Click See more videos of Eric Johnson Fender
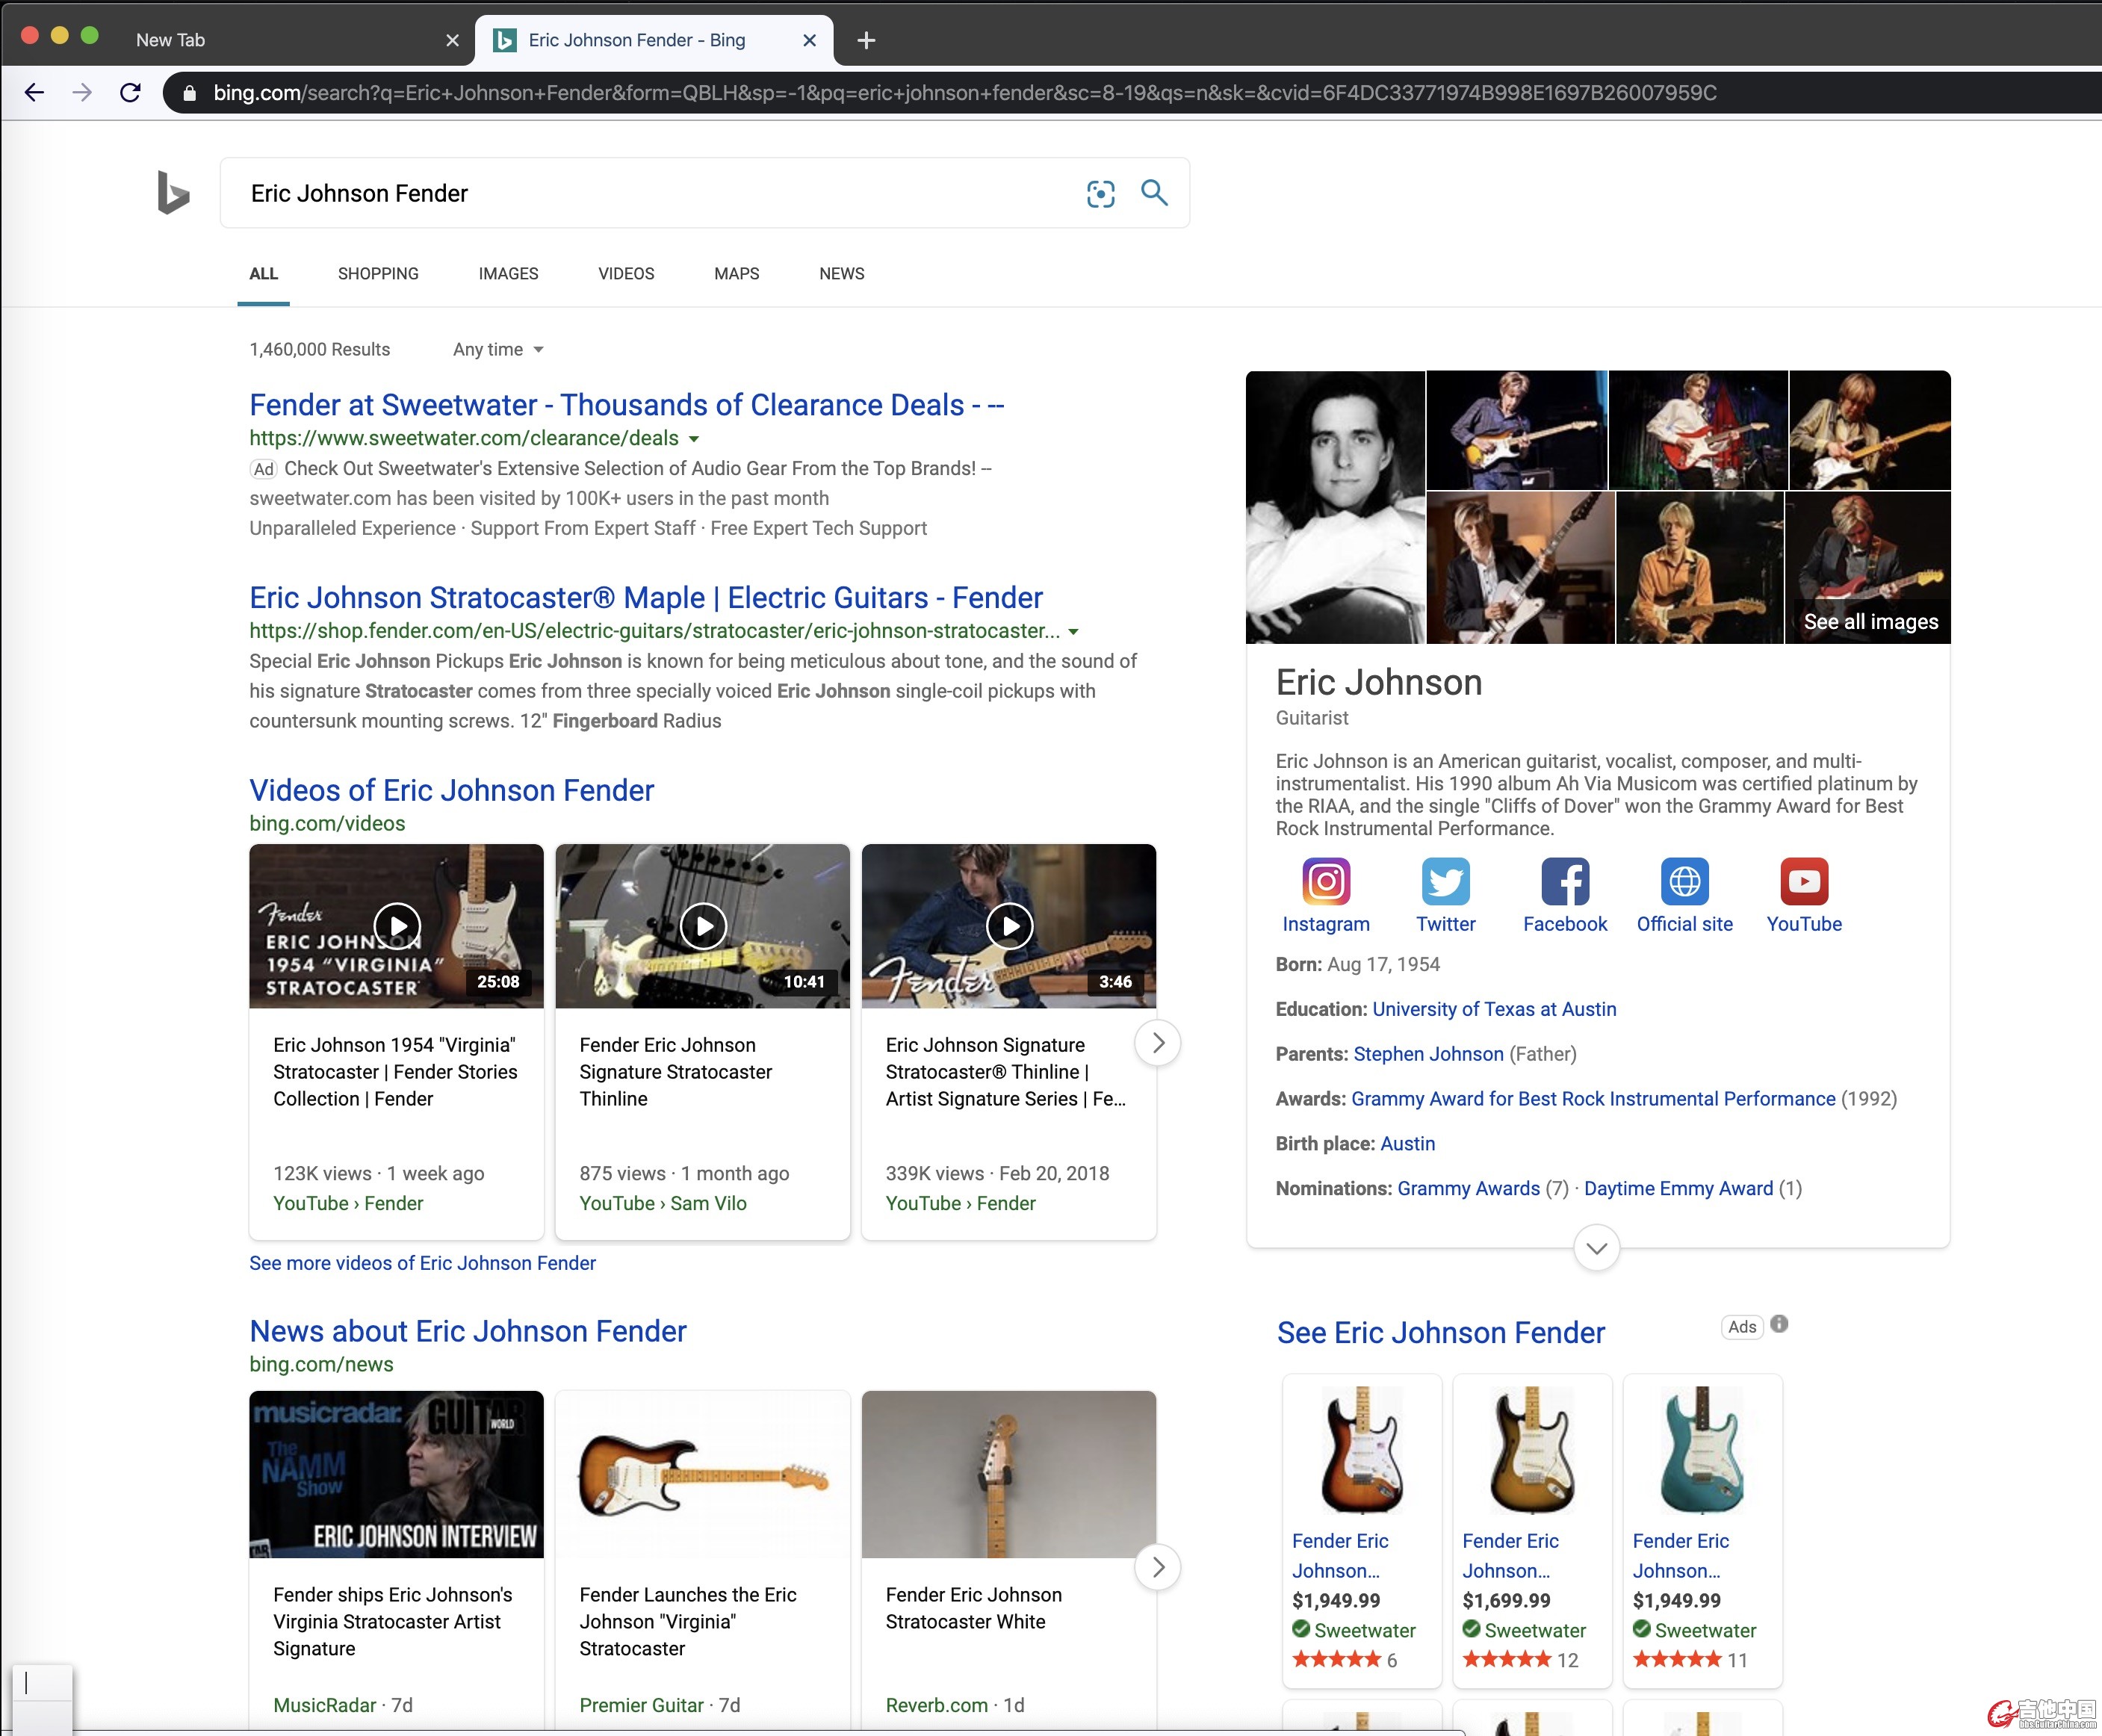The image size is (2102, 1736). (422, 1263)
